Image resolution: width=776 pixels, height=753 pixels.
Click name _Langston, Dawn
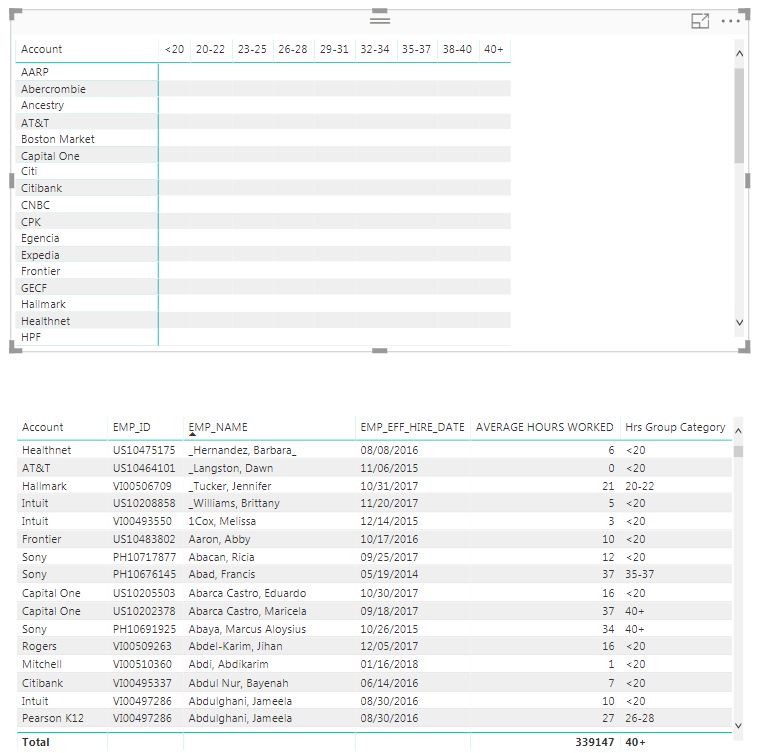pos(231,468)
